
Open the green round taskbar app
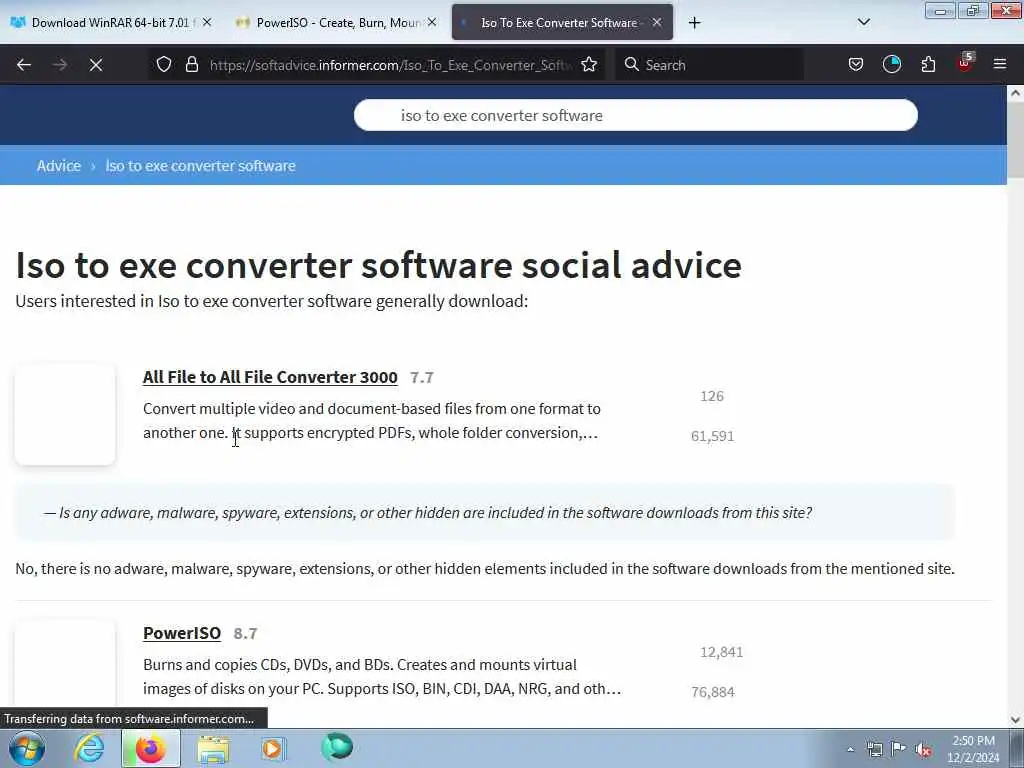coord(337,747)
